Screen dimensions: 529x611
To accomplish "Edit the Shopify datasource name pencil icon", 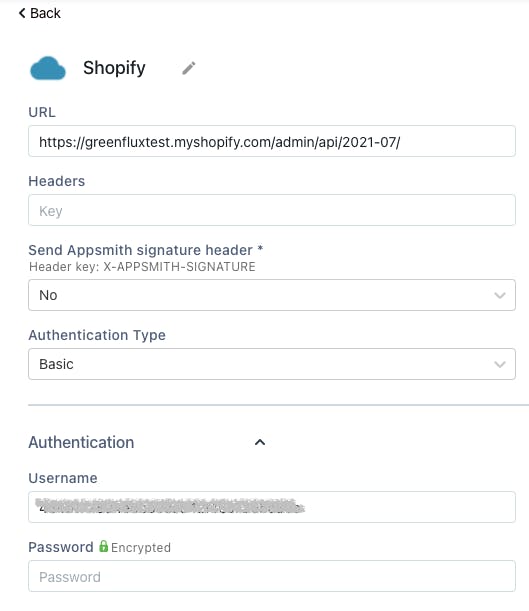I will [x=189, y=68].
